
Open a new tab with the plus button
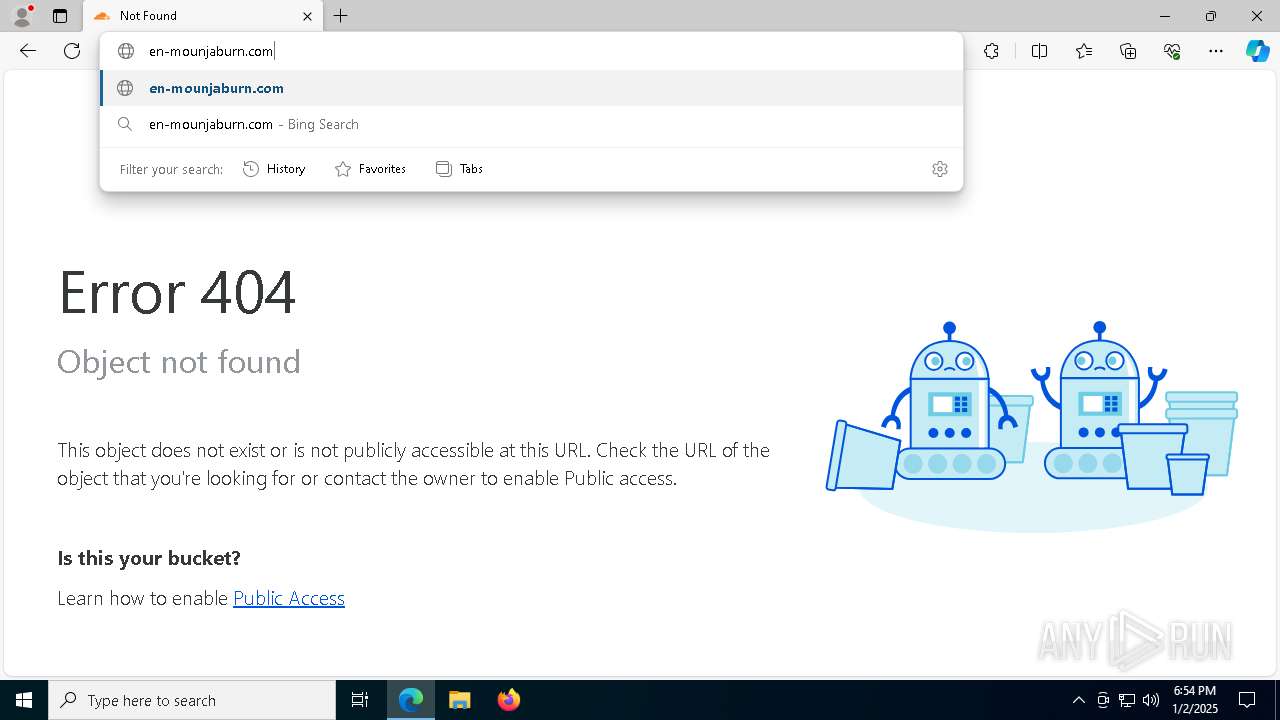341,16
